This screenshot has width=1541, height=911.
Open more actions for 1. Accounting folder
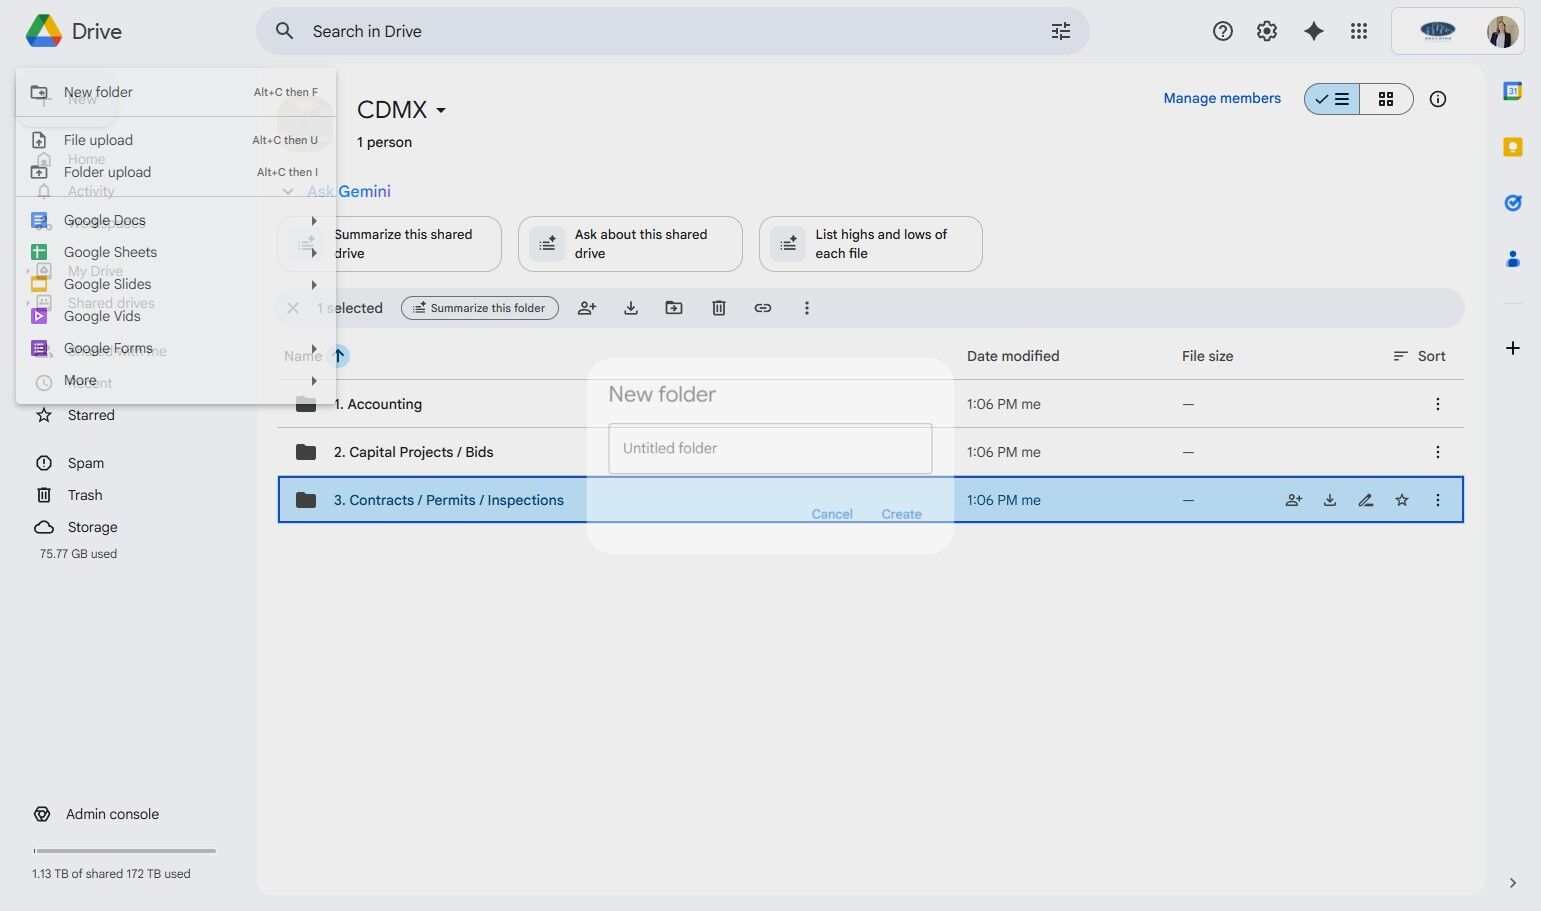tap(1437, 404)
